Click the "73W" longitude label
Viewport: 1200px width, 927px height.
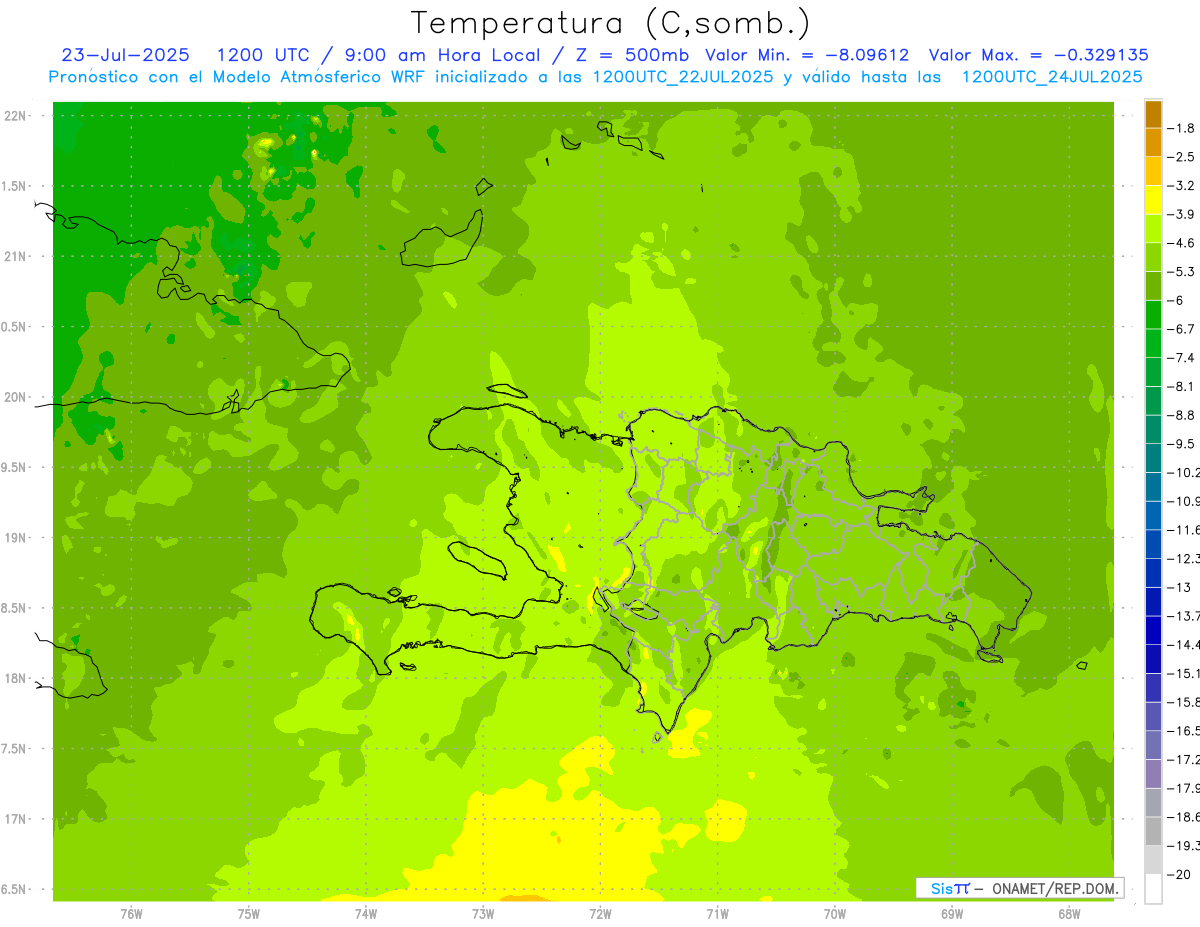click(483, 914)
